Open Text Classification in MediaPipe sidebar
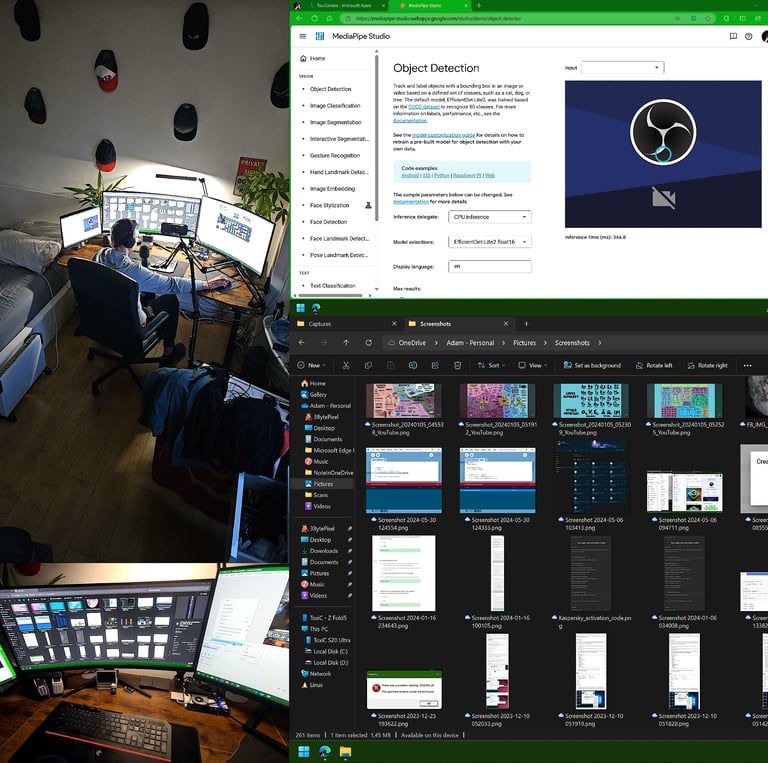The height and width of the screenshot is (763, 768). click(x=333, y=286)
